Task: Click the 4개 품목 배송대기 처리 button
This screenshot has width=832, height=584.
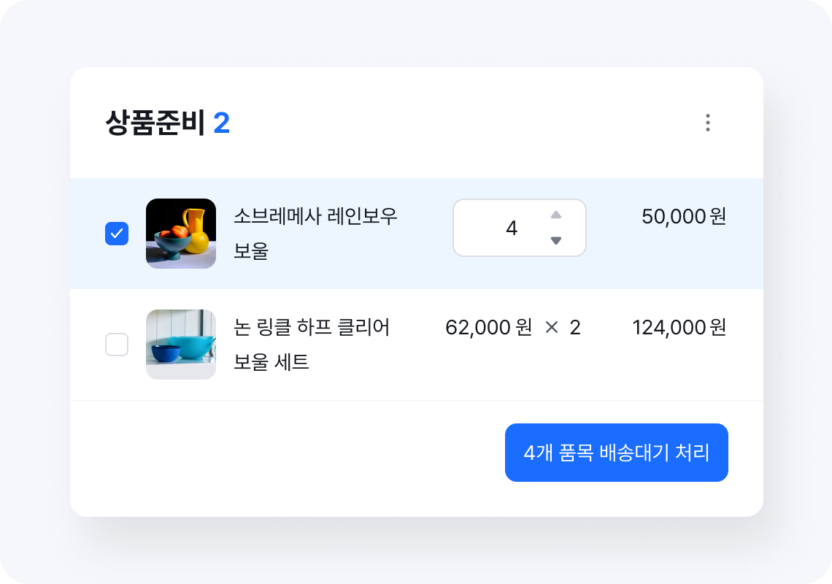Action: click(x=617, y=452)
